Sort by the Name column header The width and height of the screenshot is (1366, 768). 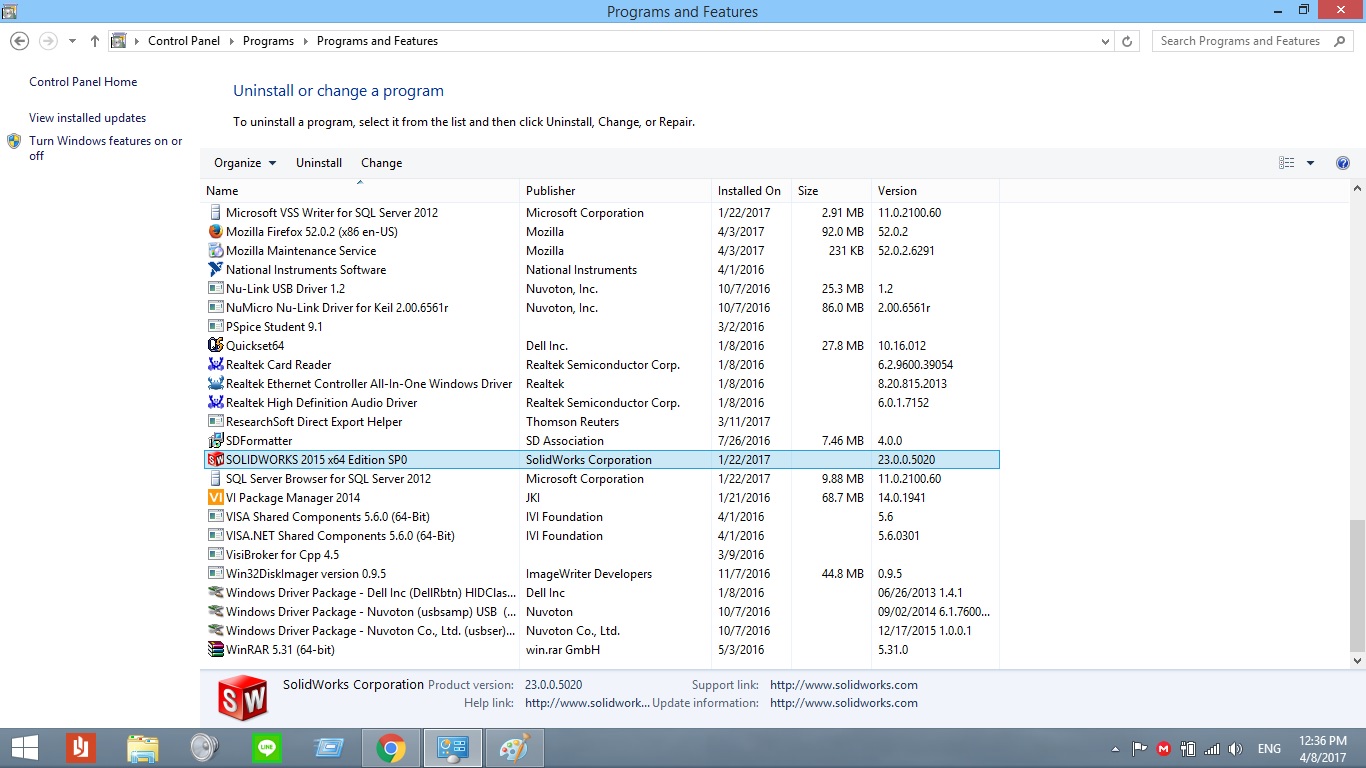[360, 191]
